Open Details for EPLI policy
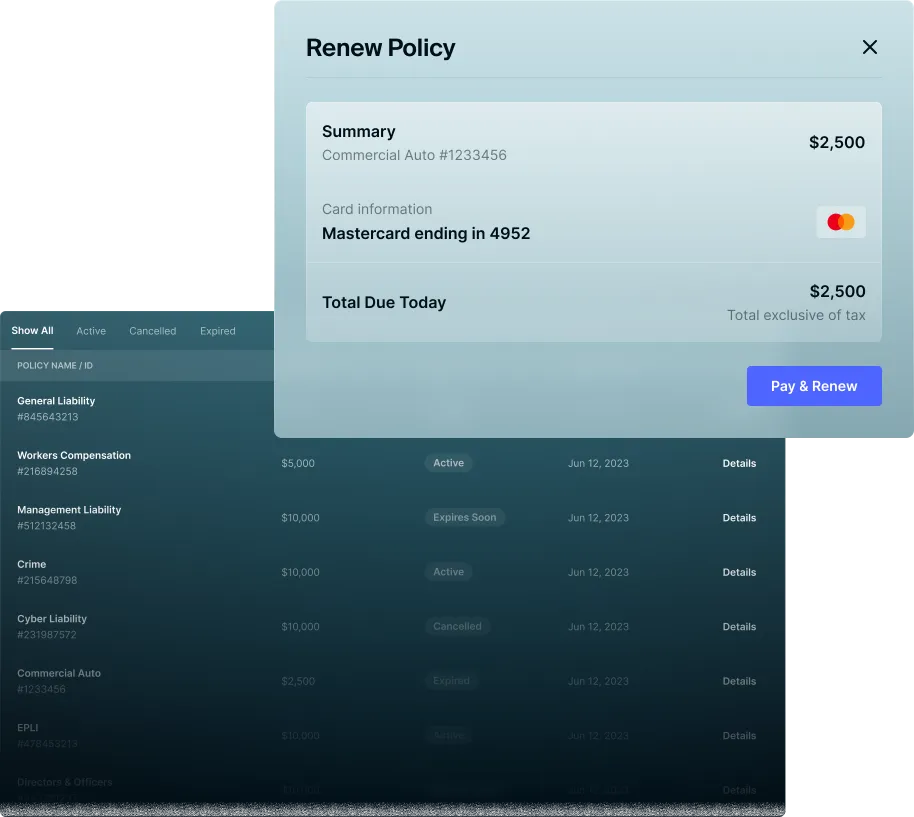The width and height of the screenshot is (914, 817). pyautogui.click(x=739, y=735)
